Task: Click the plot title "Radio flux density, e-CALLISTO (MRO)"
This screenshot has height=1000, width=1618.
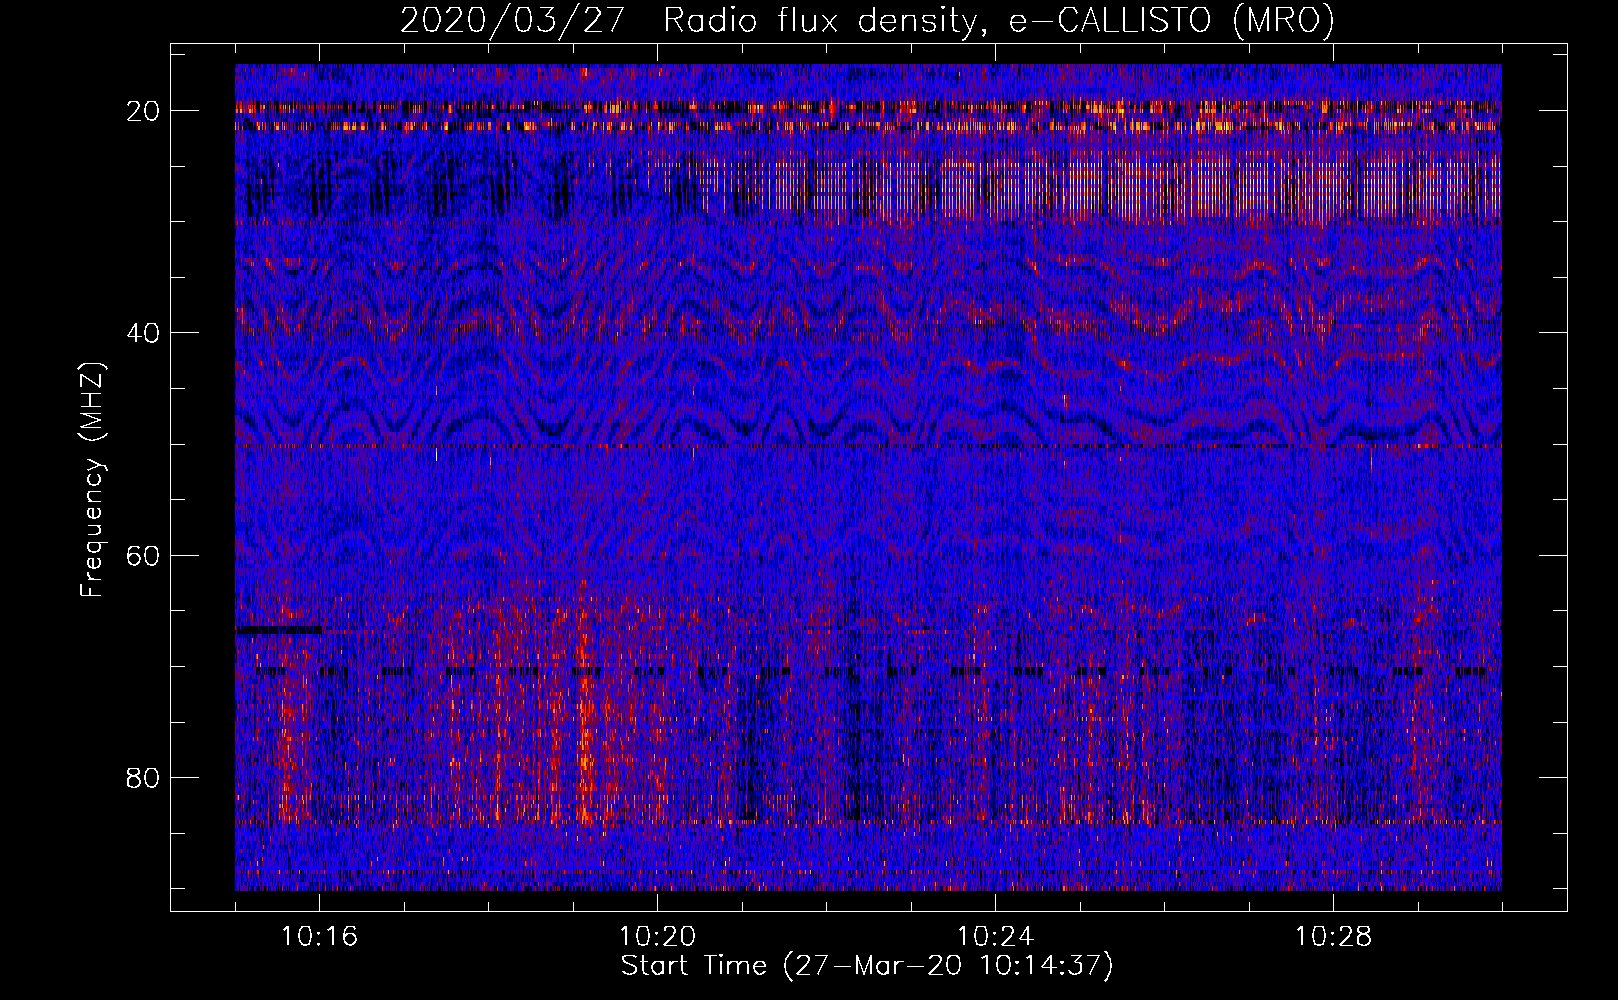Action: [x=999, y=20]
